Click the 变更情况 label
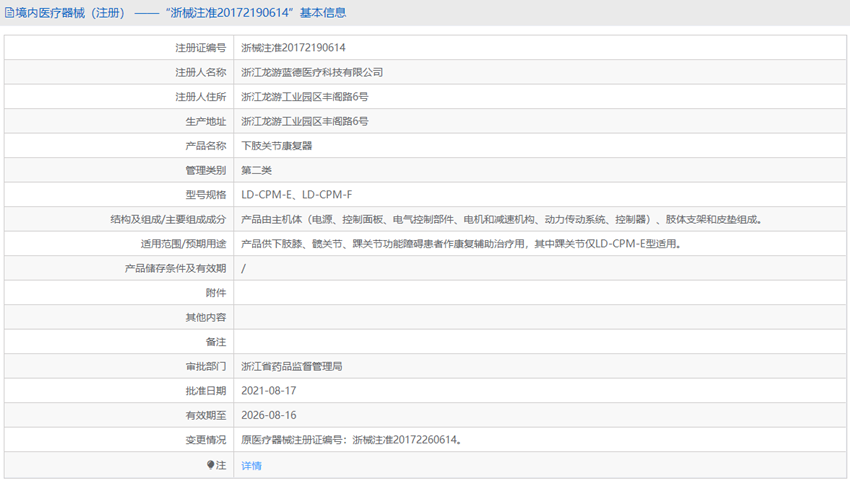 (205, 440)
